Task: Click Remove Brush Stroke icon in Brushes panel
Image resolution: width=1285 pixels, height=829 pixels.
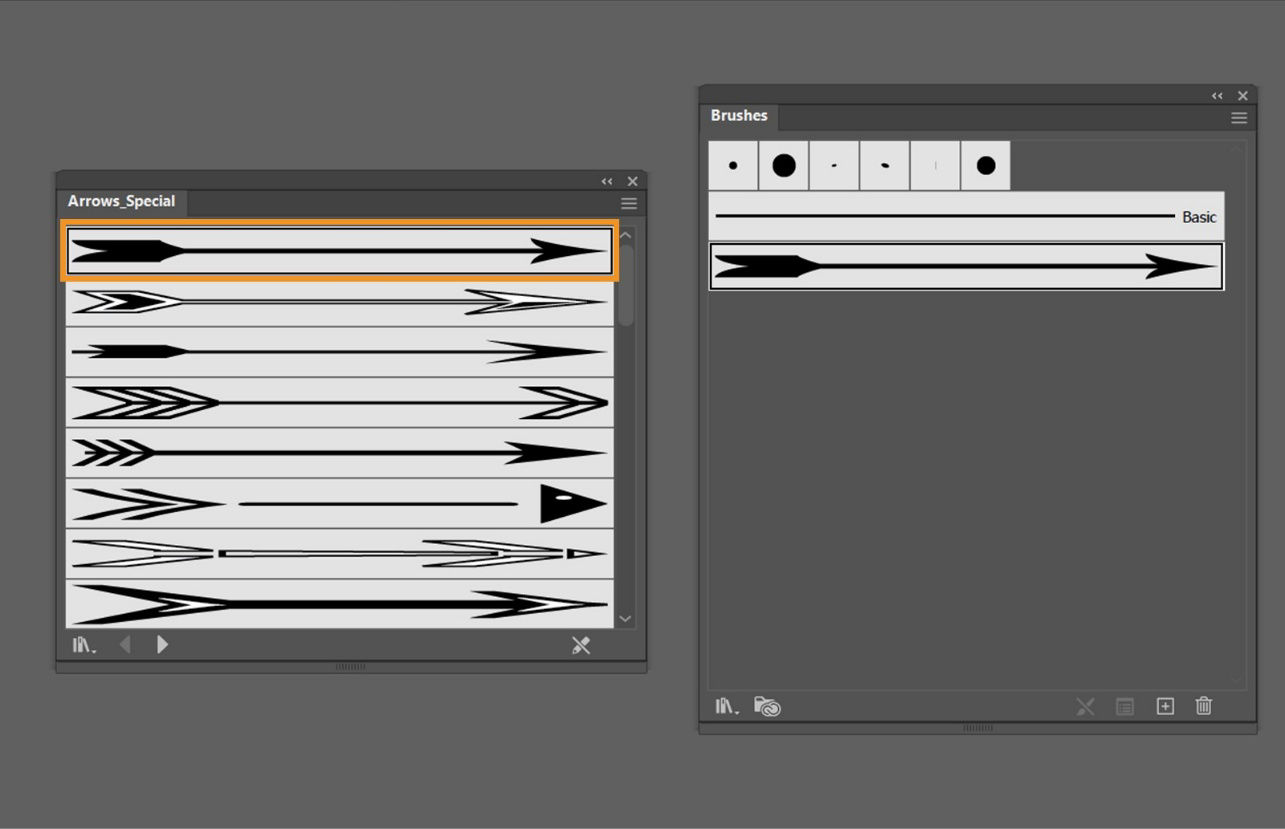Action: pos(1085,706)
